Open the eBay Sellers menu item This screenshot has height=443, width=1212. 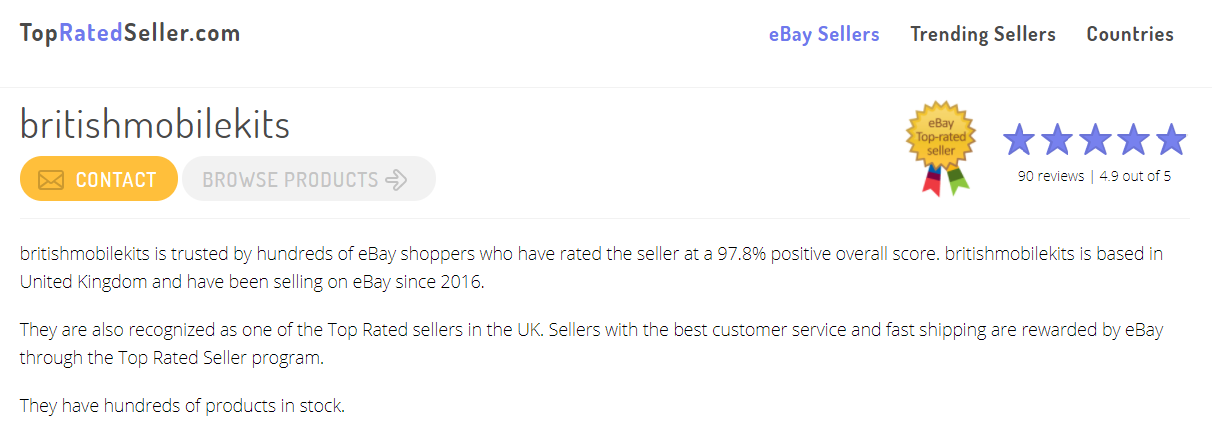[x=824, y=34]
